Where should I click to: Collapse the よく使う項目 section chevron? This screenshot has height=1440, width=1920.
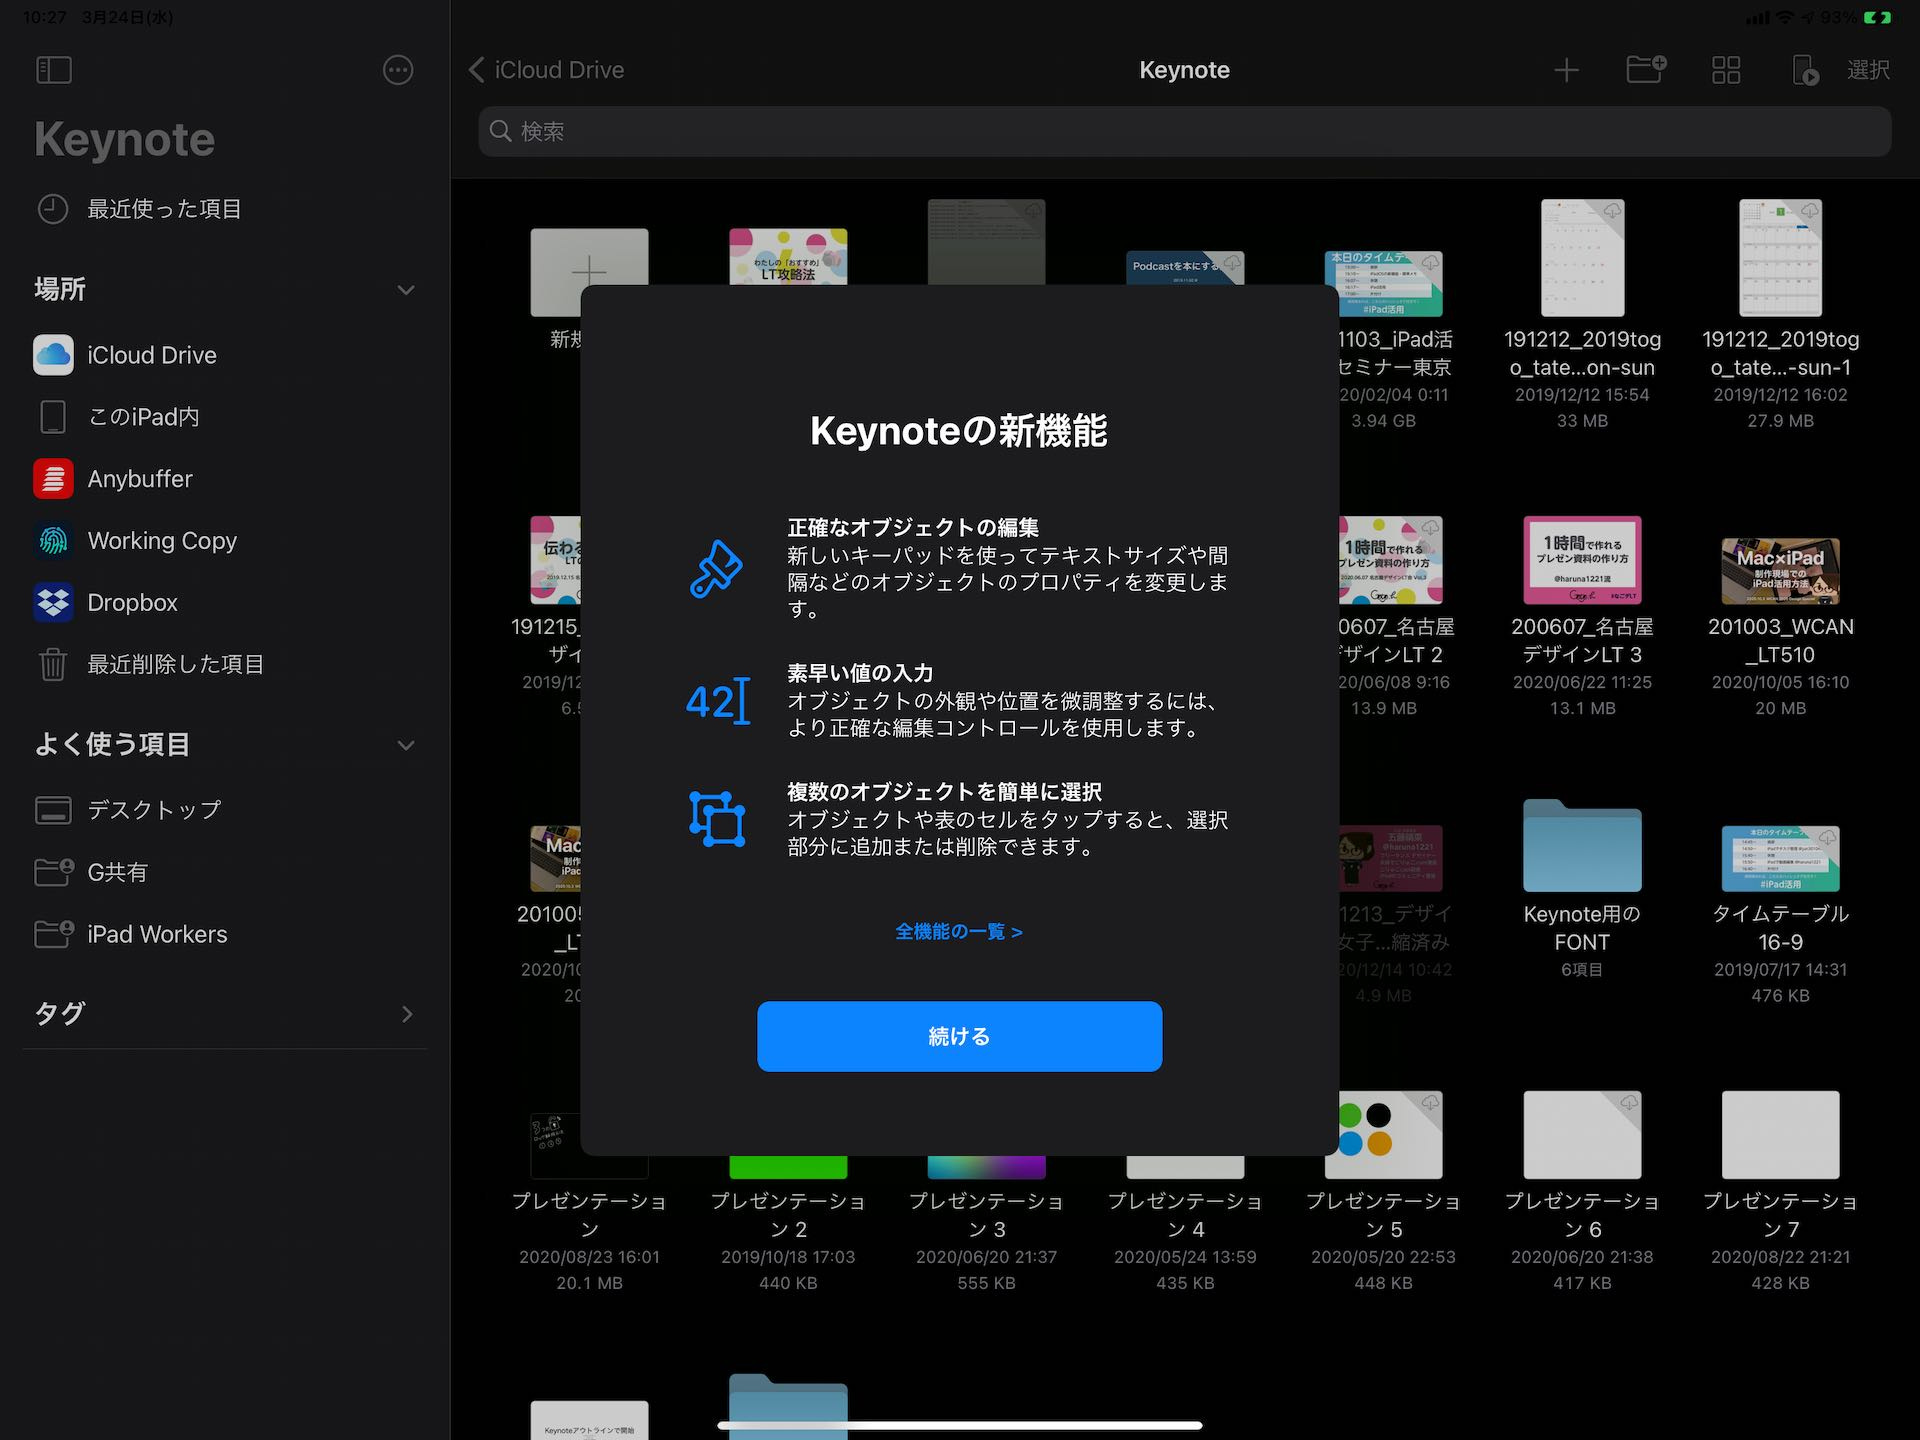click(x=405, y=745)
